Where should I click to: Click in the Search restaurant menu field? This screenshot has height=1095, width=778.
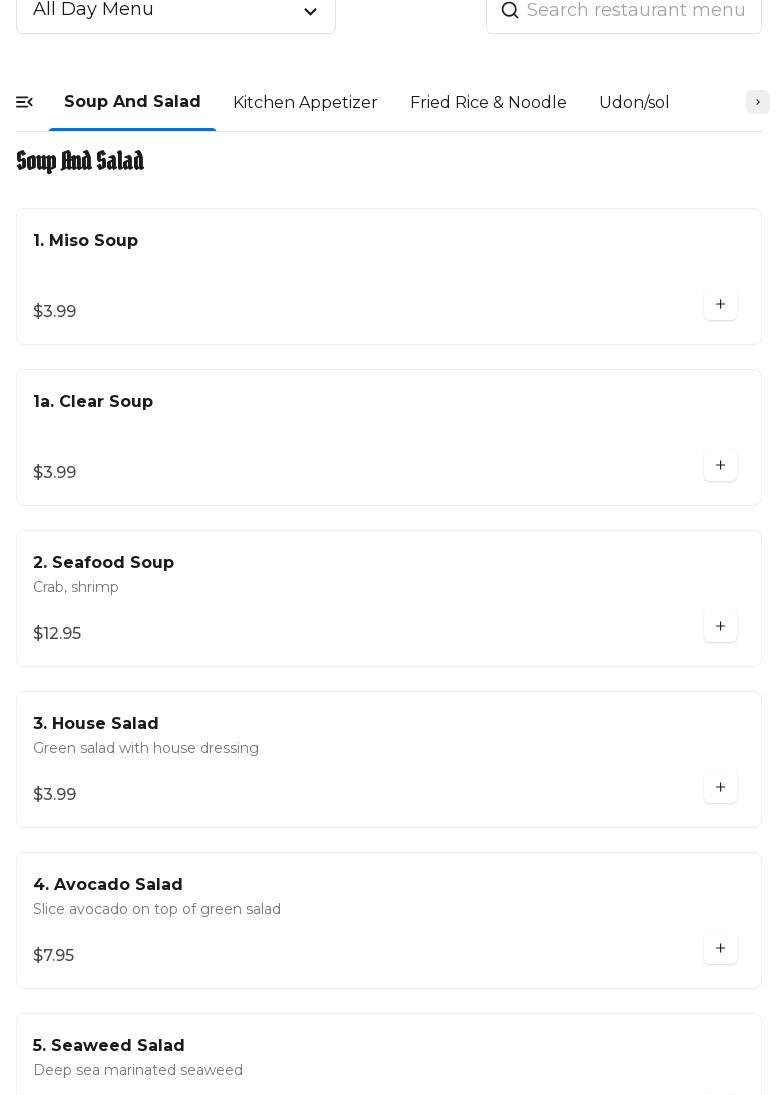coord(624,11)
